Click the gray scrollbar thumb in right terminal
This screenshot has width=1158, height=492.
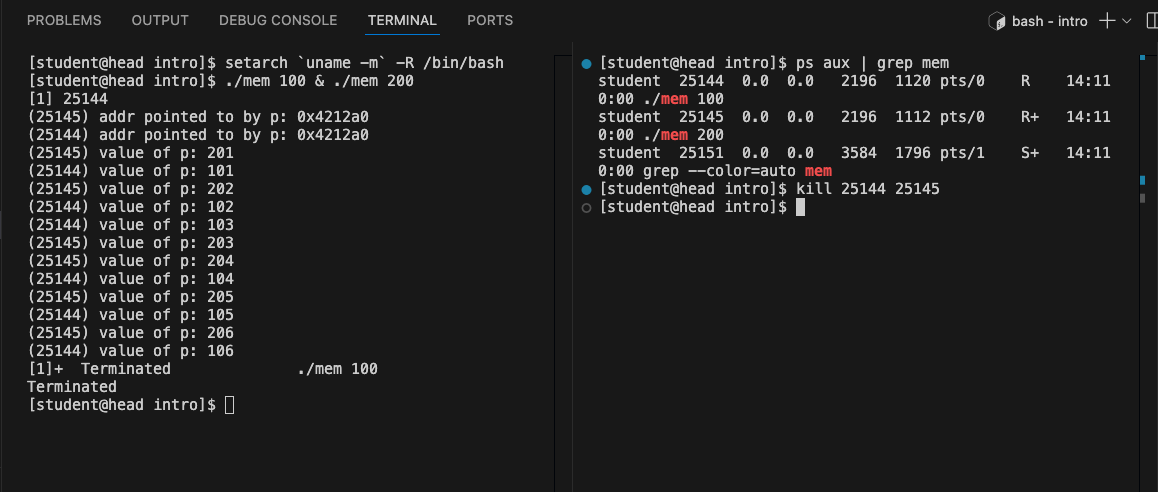tap(1143, 198)
